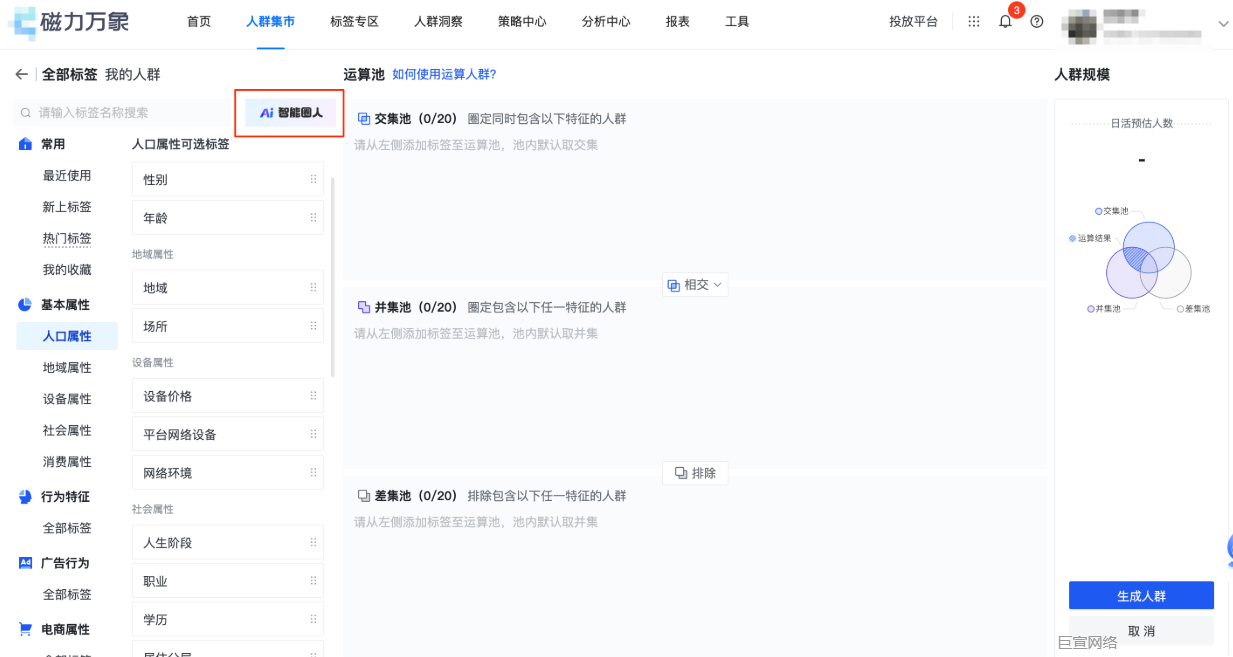
Task: Select 我的收藏 in sidebar
Action: pyautogui.click(x=67, y=270)
